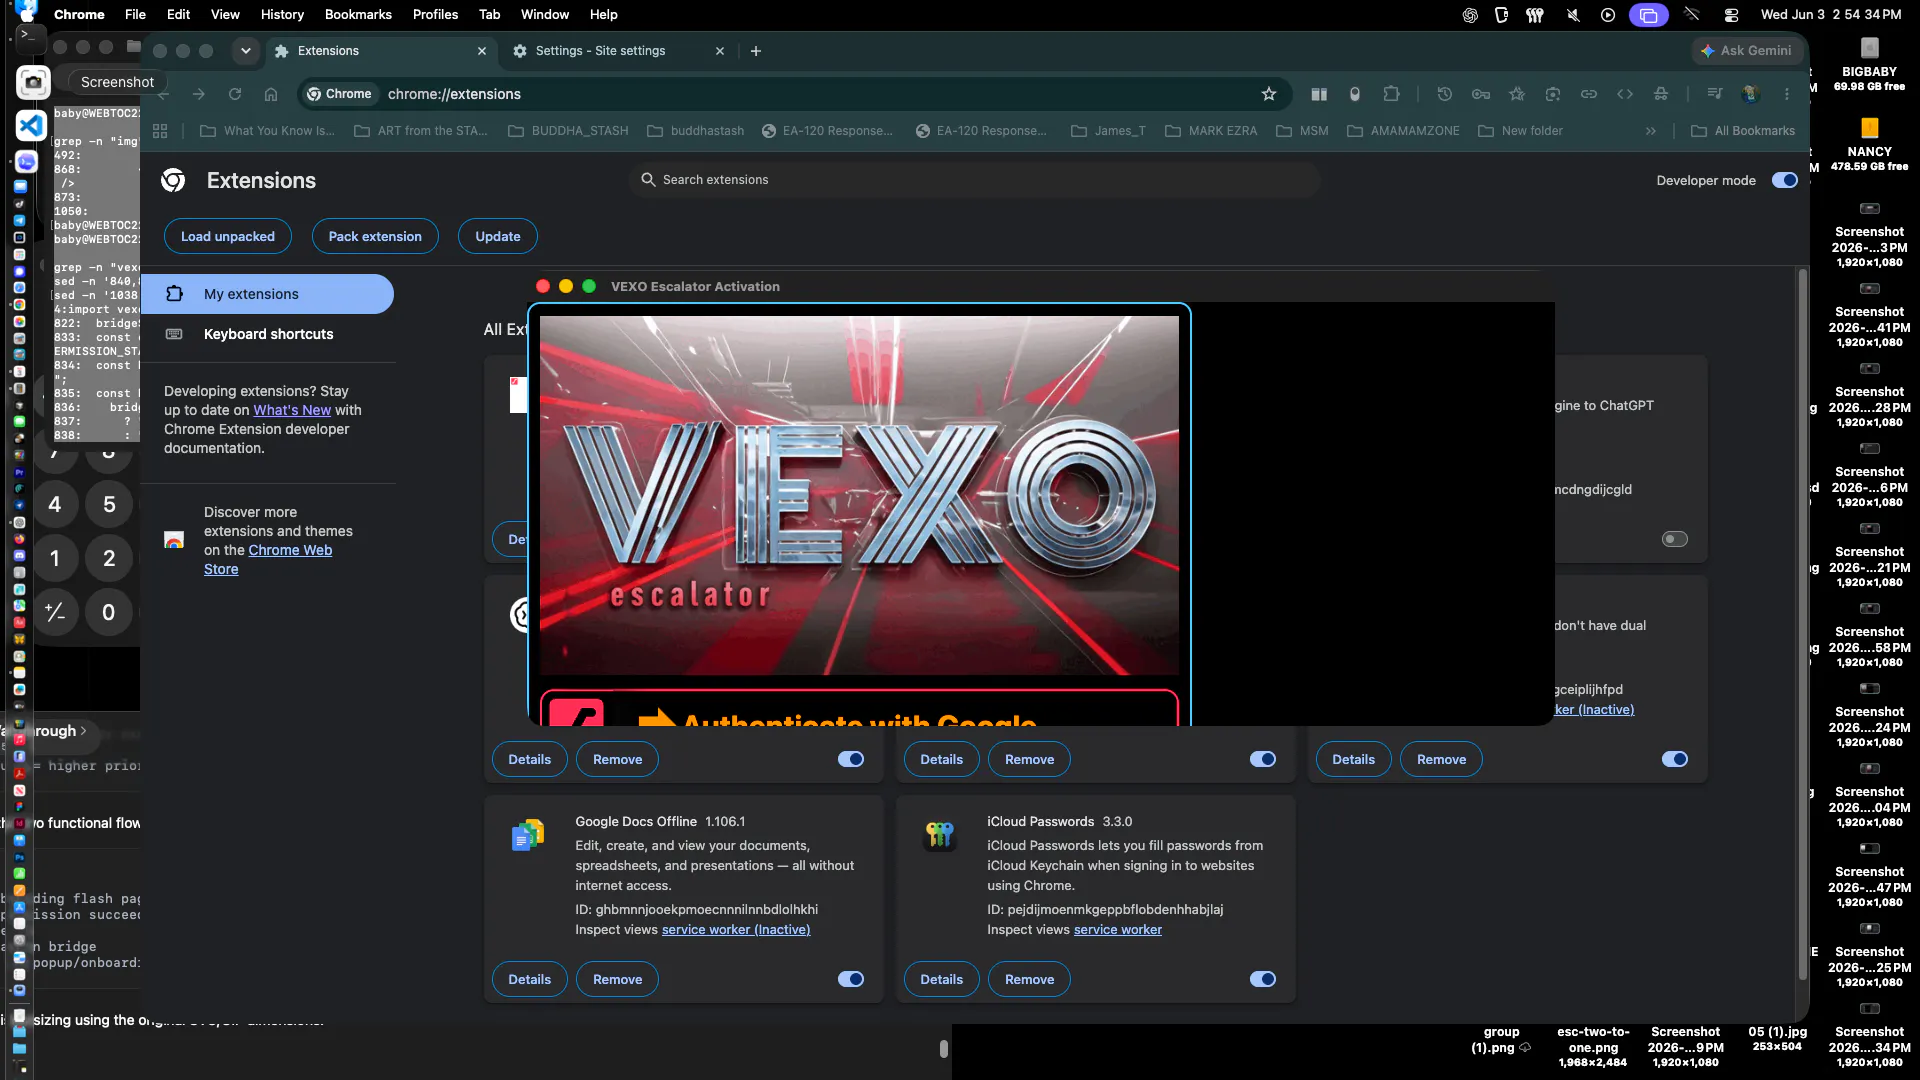
Task: Open Details for Google Docs Offline
Action: click(x=530, y=979)
